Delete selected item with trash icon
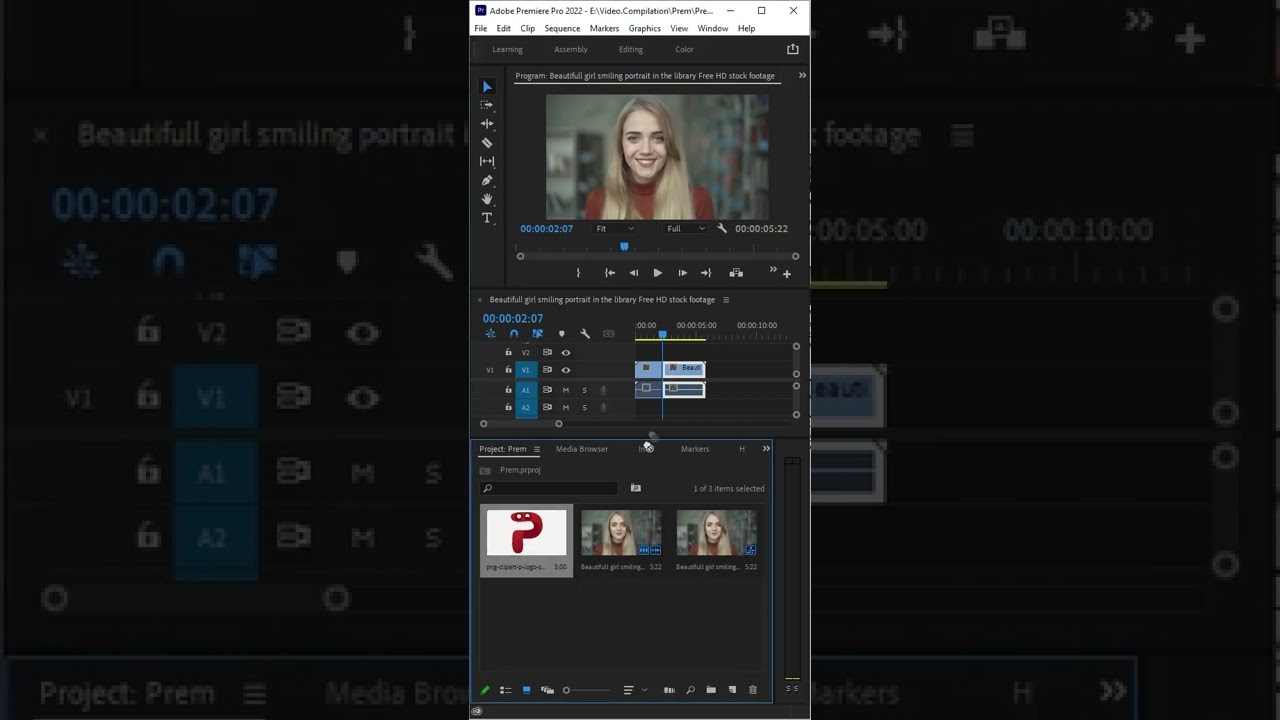 click(x=753, y=690)
